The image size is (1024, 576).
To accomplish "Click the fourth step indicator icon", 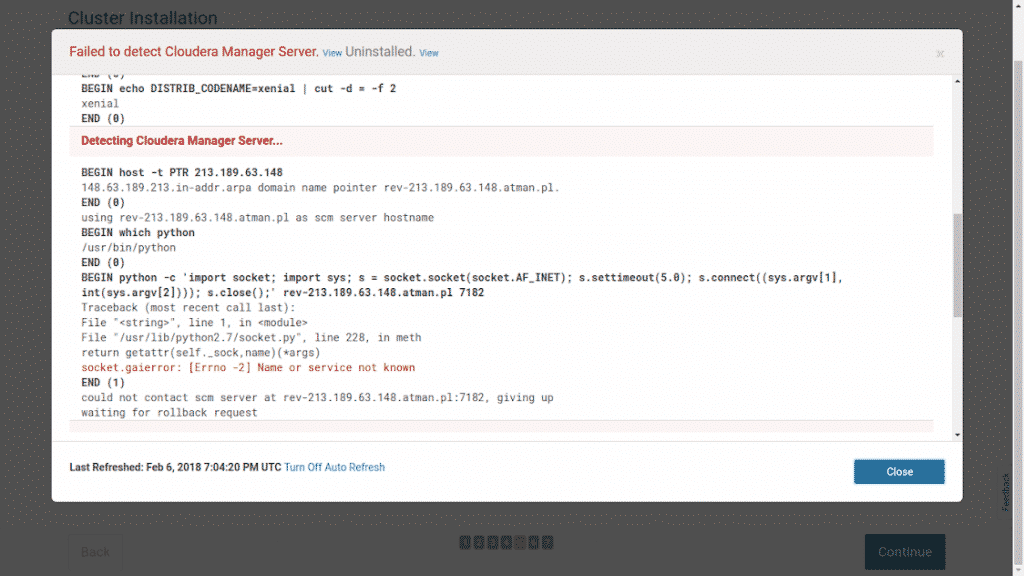I will point(505,542).
